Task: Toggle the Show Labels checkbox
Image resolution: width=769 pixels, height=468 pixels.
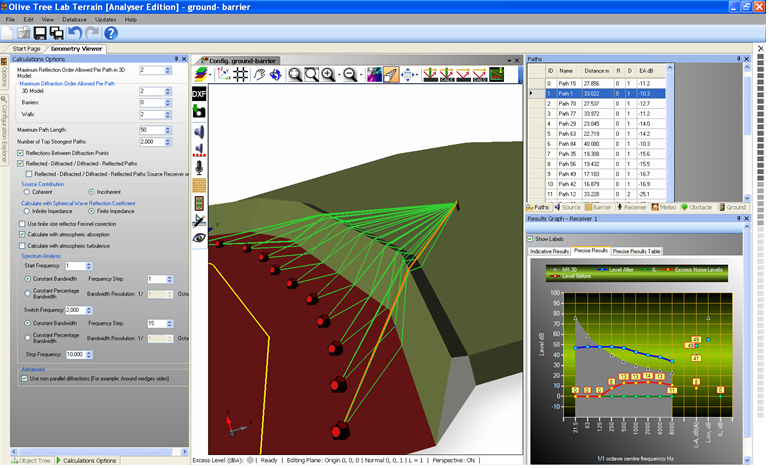Action: [x=530, y=239]
